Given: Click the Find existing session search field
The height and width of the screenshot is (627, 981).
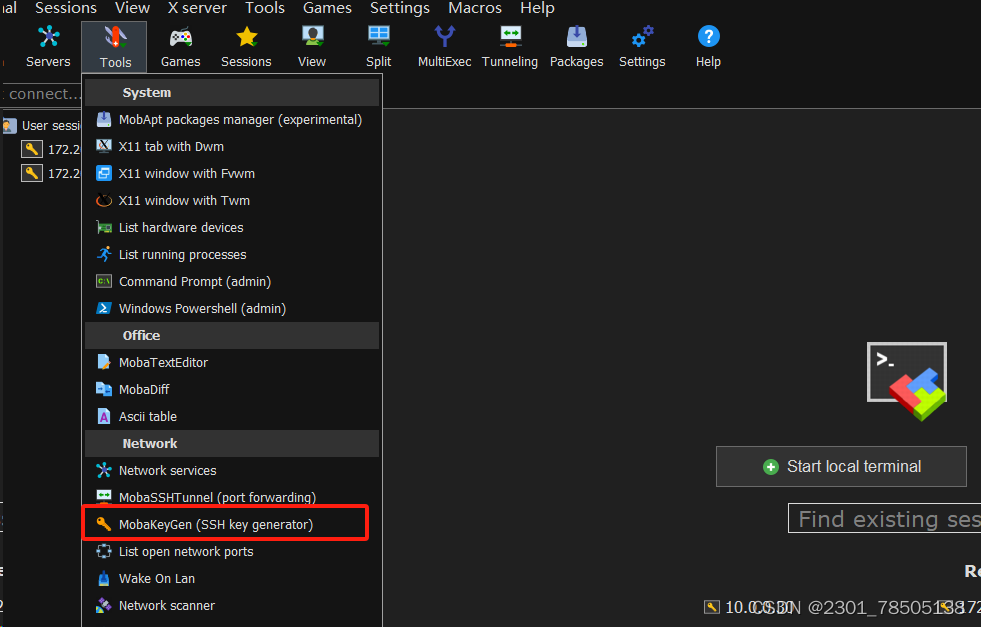Looking at the screenshot, I should click(884, 518).
